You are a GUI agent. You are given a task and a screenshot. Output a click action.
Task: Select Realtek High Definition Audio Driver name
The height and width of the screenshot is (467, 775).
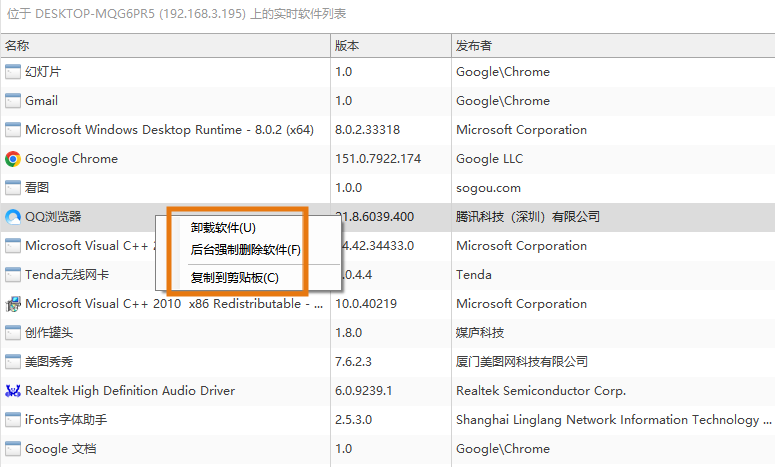[130, 391]
